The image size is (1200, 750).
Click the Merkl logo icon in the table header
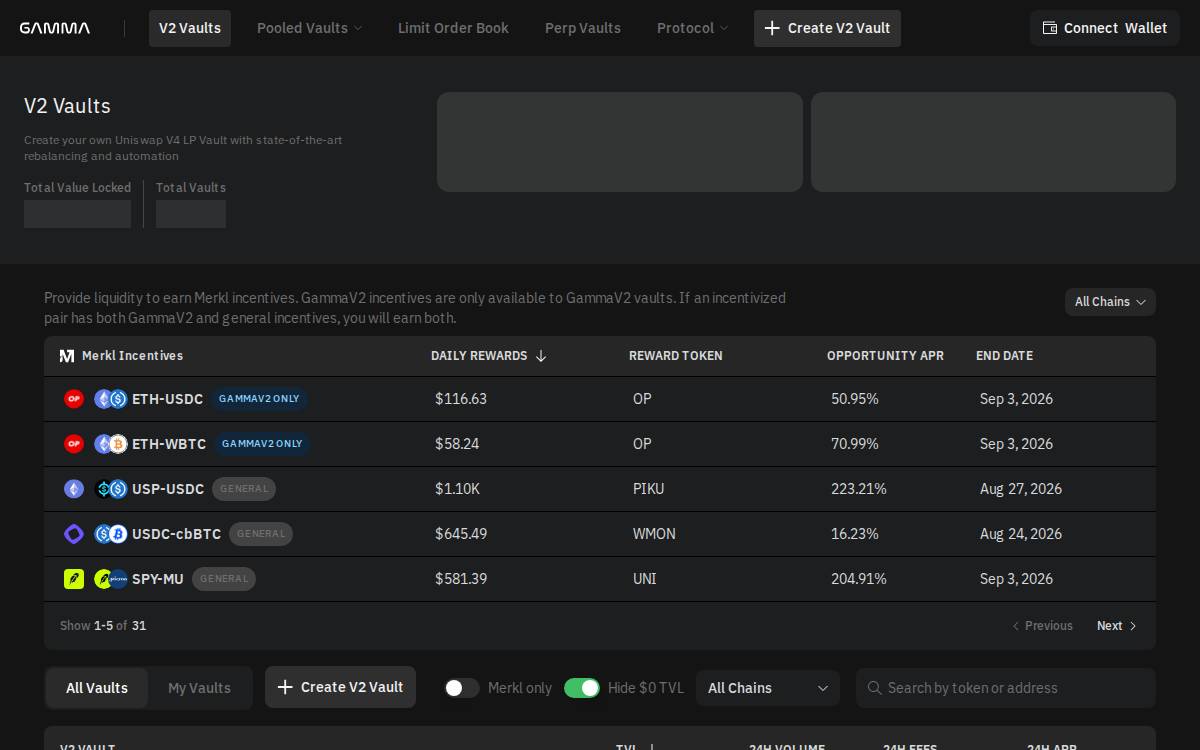67,356
